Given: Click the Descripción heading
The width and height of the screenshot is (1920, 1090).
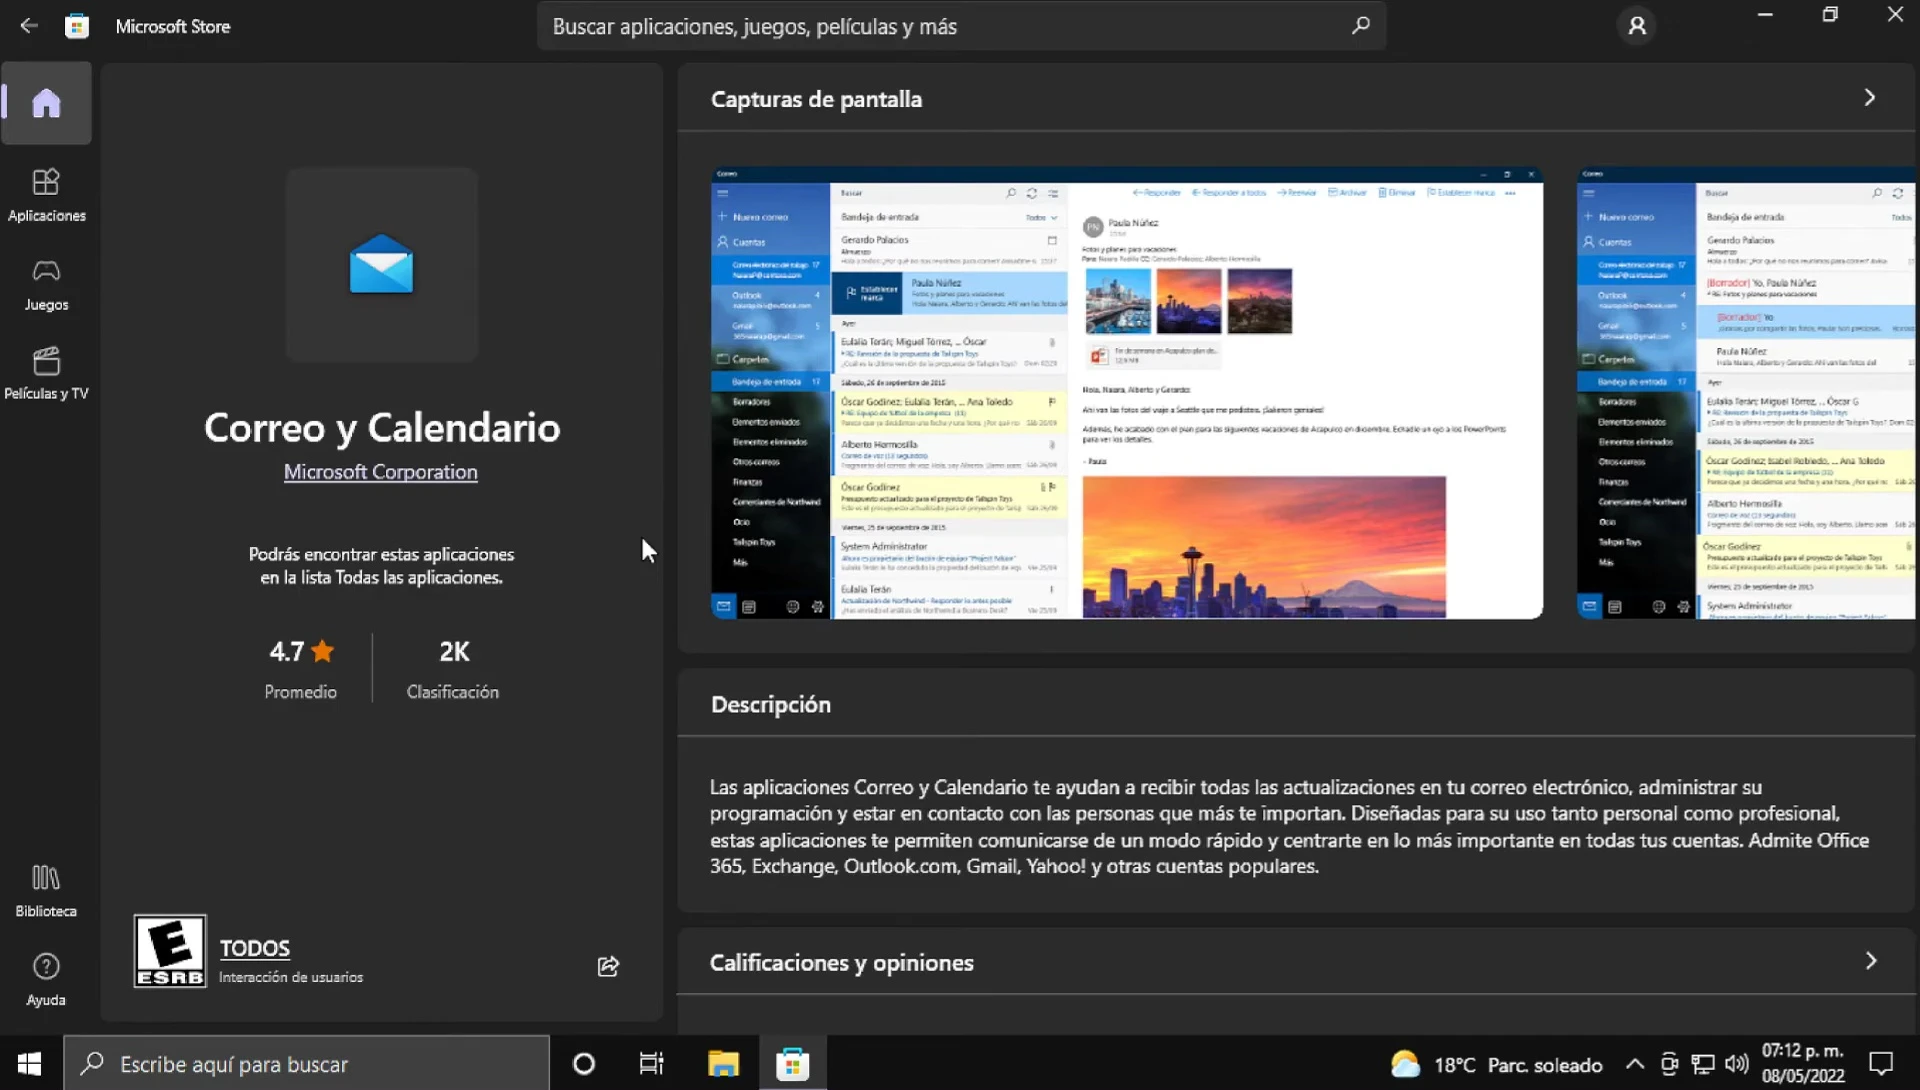Looking at the screenshot, I should click(771, 705).
